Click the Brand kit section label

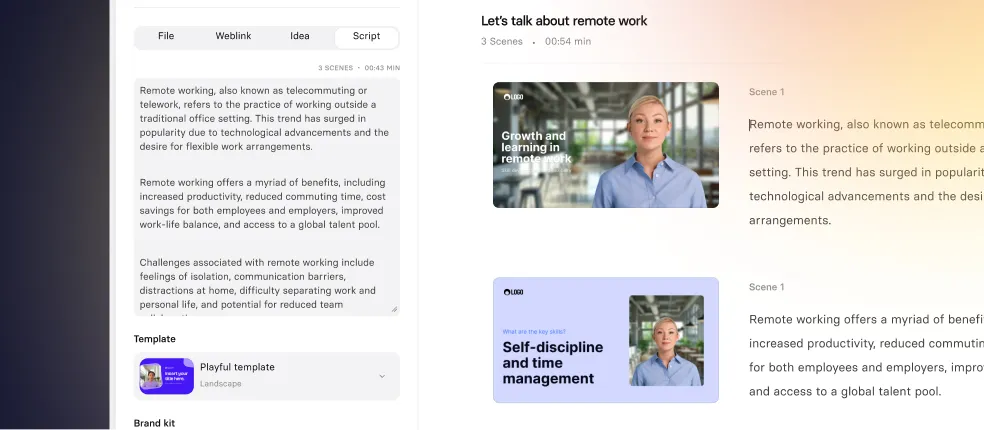pos(155,423)
